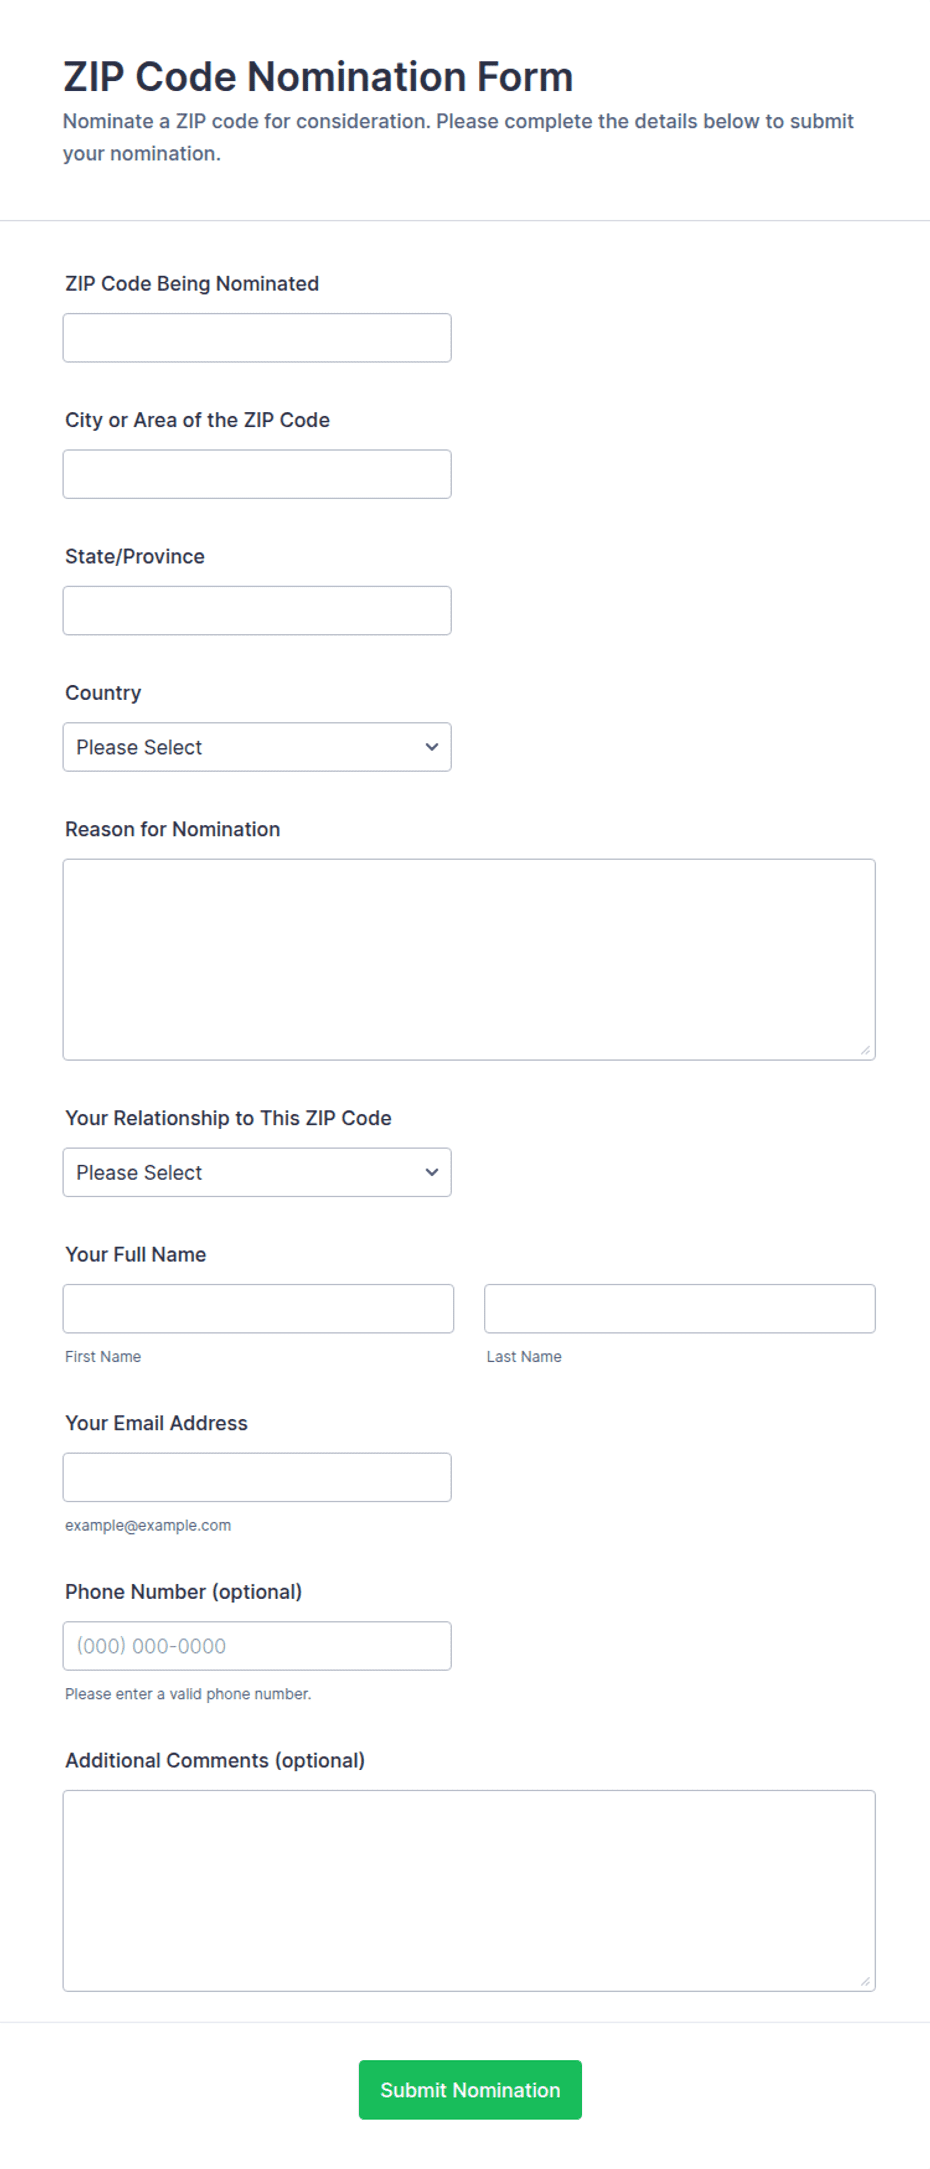Focus the Your Email Address field

pos(257,1477)
